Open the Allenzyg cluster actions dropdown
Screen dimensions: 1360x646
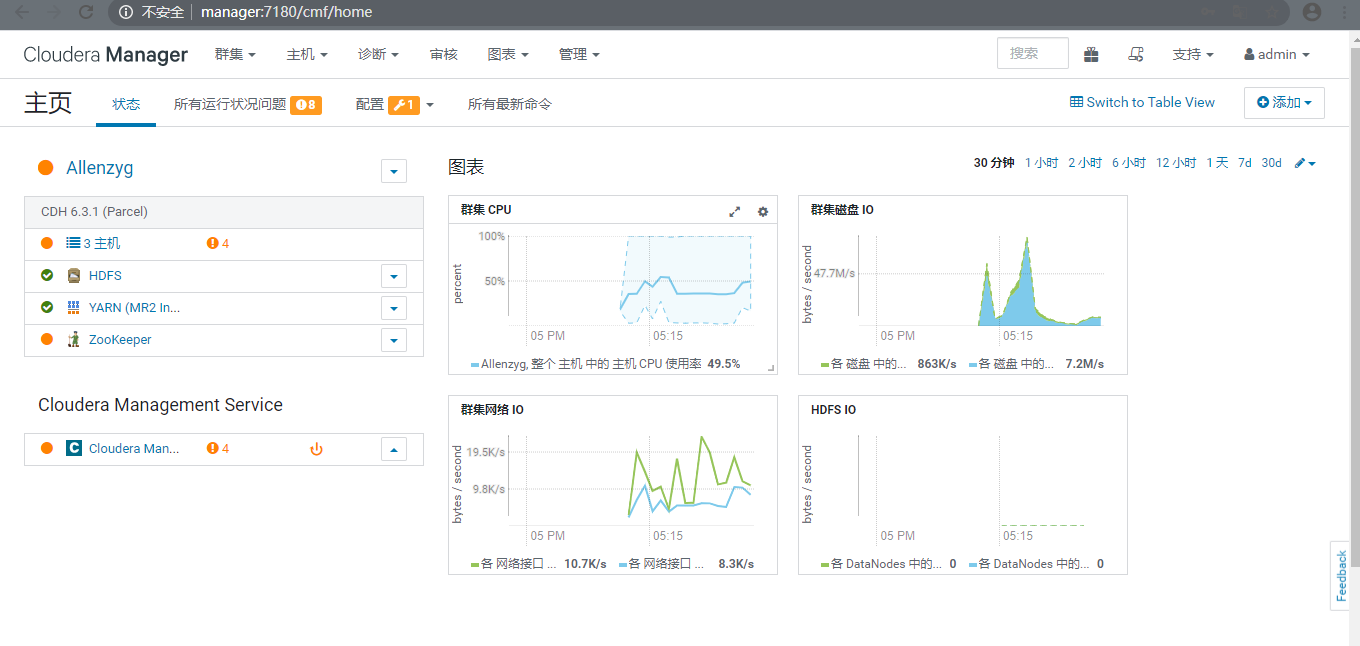point(393,170)
